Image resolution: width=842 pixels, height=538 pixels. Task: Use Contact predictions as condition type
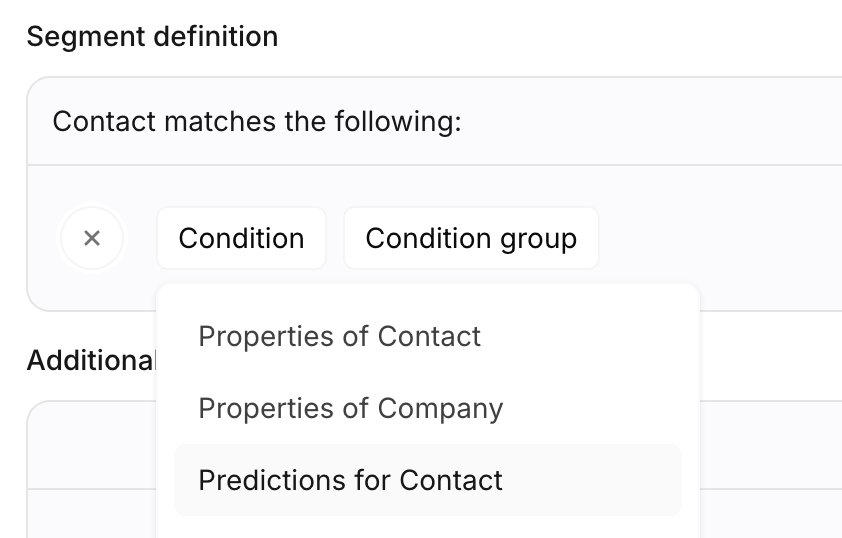pyautogui.click(x=350, y=480)
